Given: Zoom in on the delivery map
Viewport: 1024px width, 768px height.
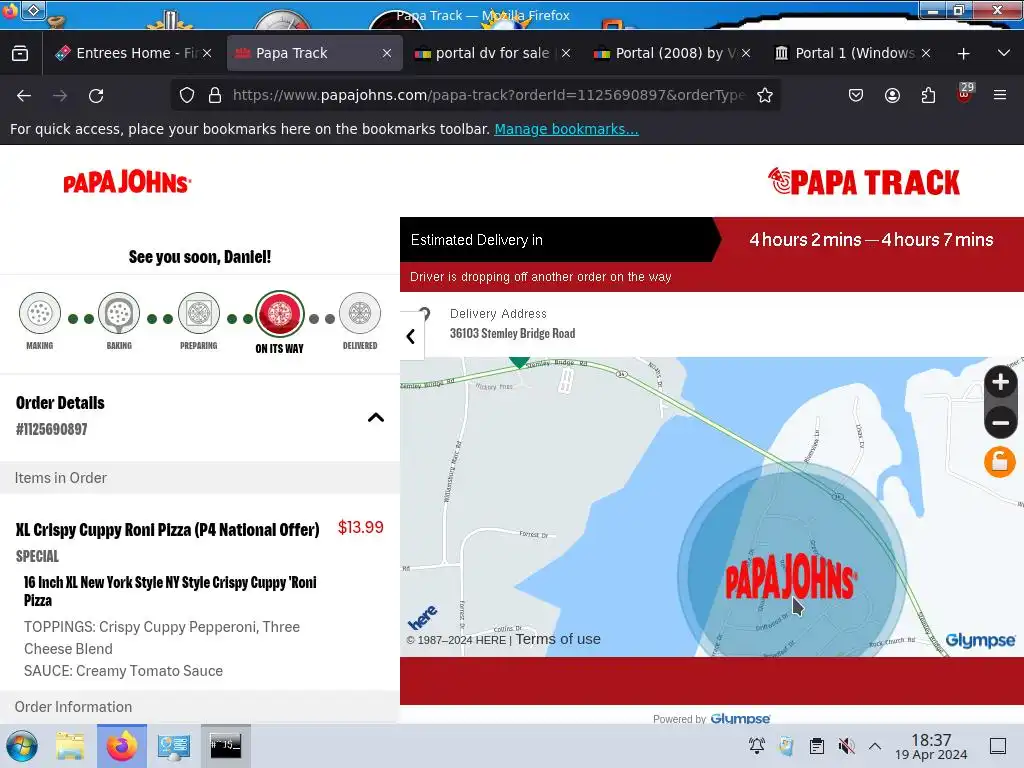Looking at the screenshot, I should tap(1000, 383).
